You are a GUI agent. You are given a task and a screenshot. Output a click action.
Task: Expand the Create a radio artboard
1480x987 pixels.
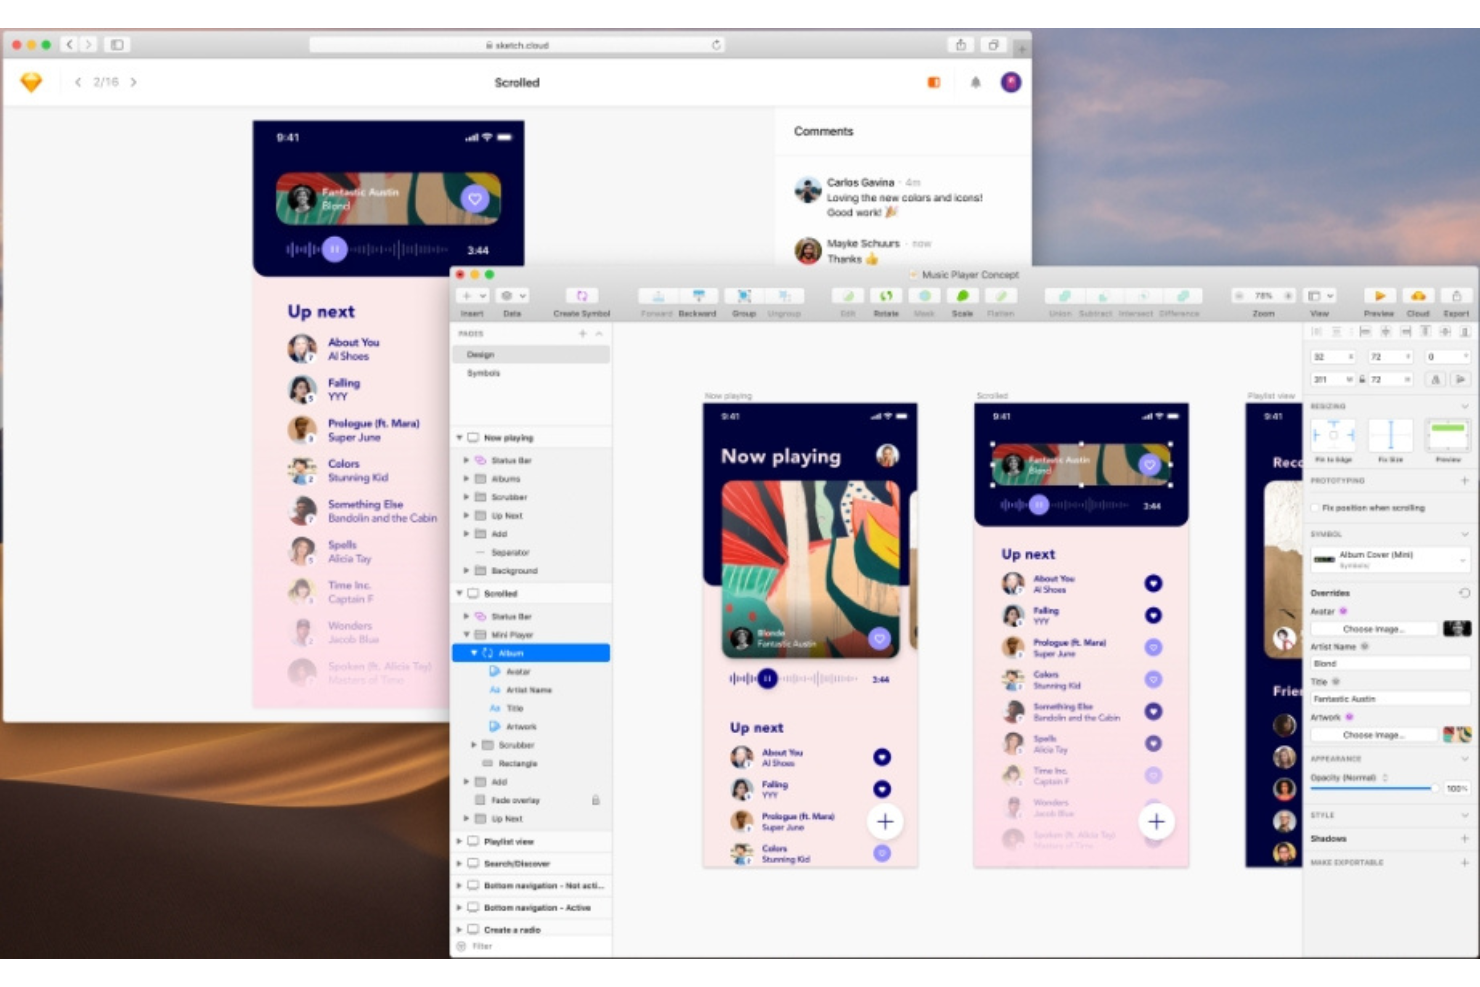point(460,930)
